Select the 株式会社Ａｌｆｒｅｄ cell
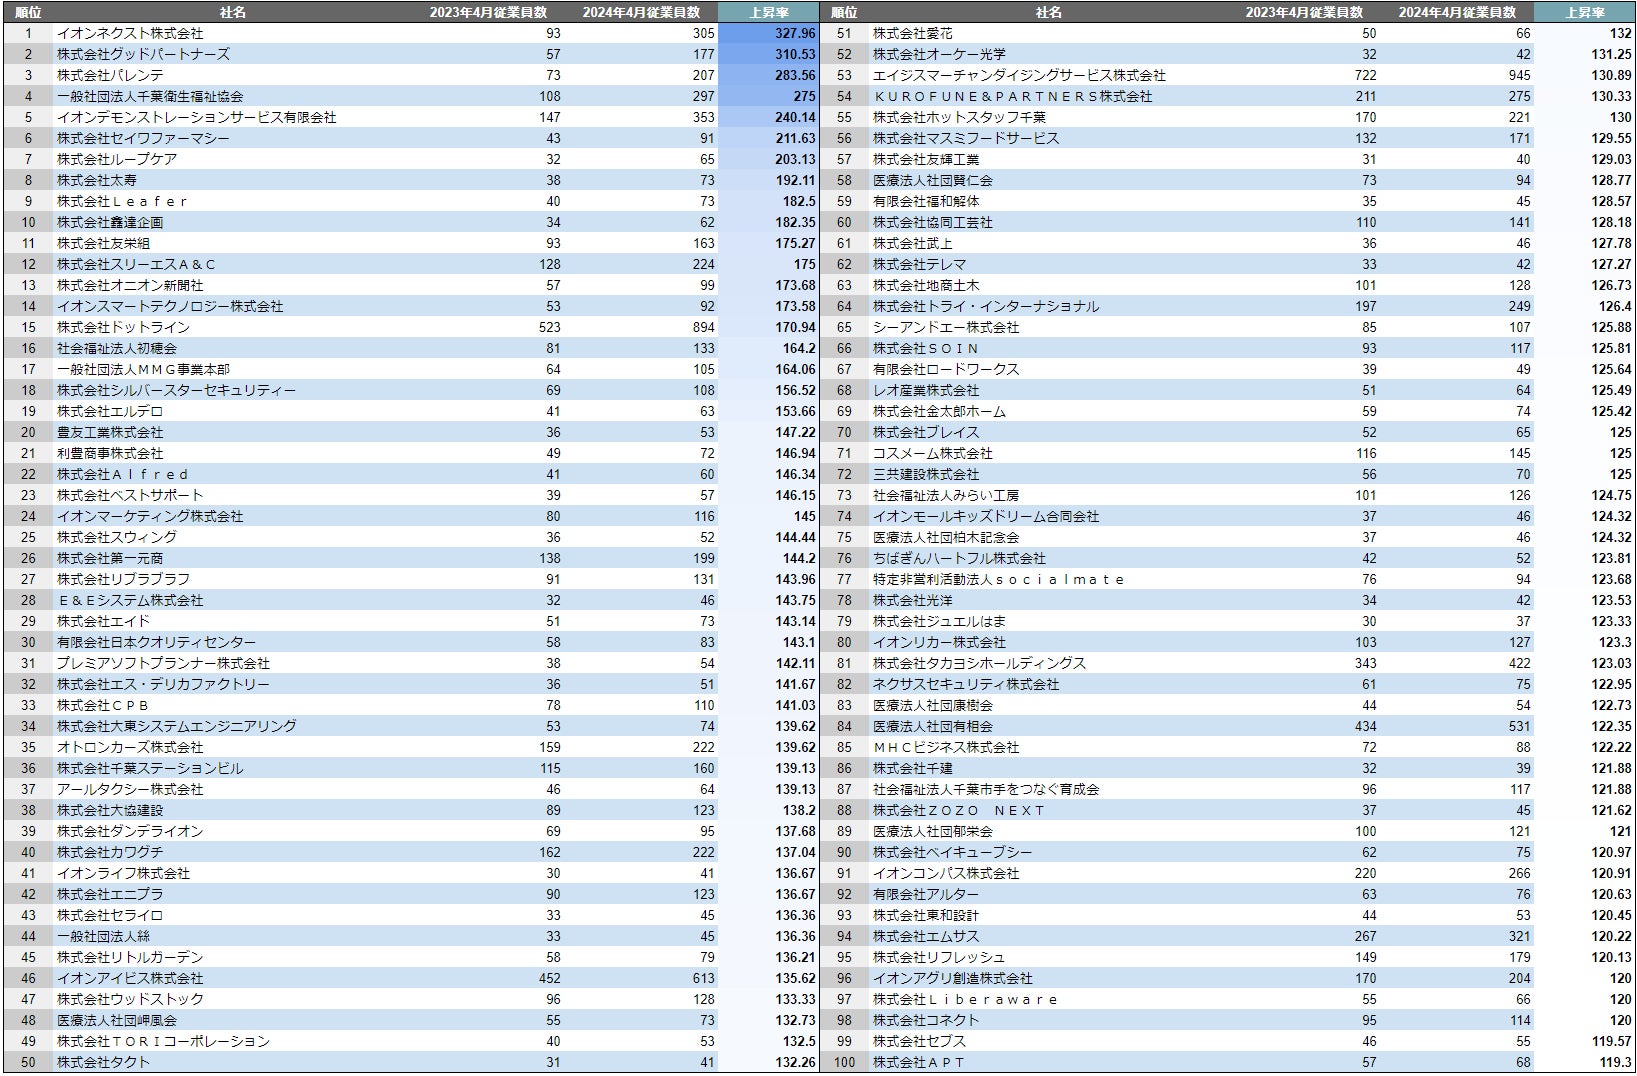Screen dimensions: 1637x1076 pyautogui.click(x=122, y=474)
